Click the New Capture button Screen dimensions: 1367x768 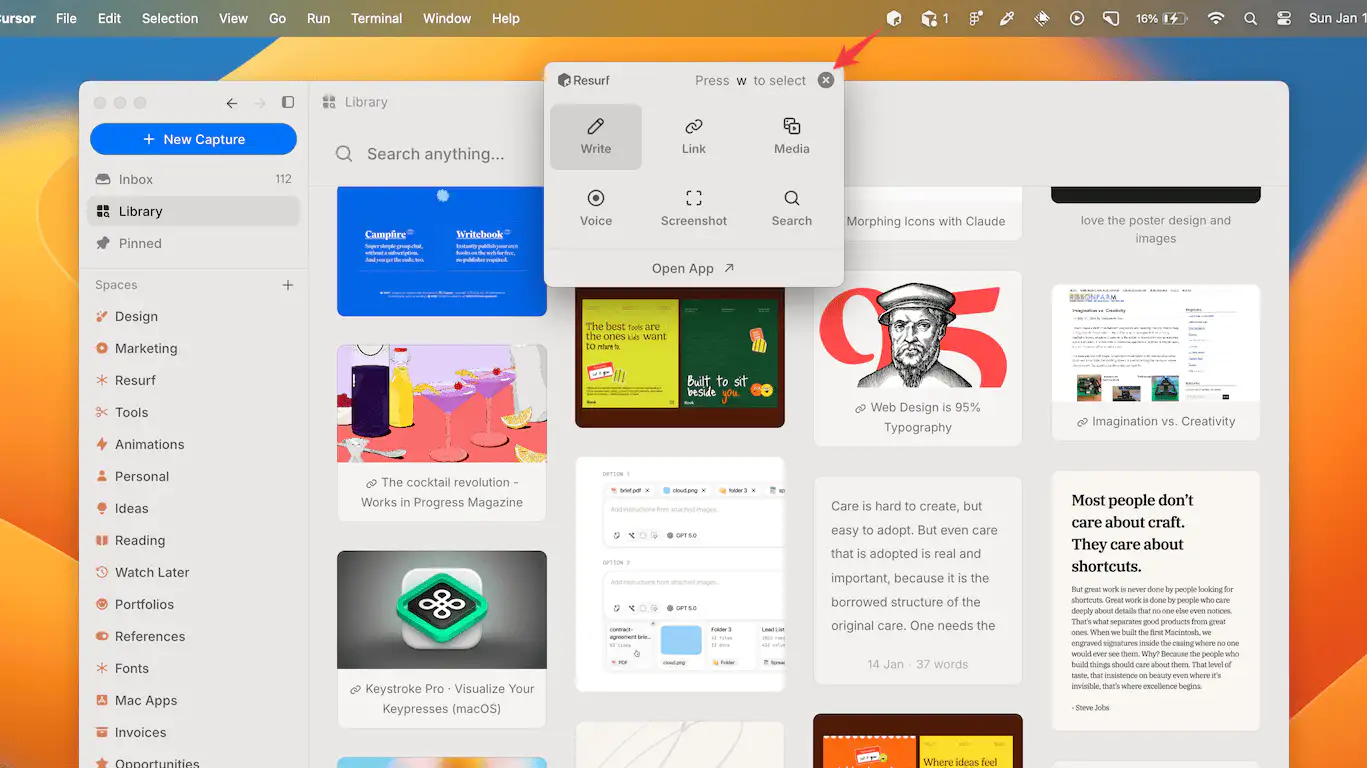click(x=193, y=139)
